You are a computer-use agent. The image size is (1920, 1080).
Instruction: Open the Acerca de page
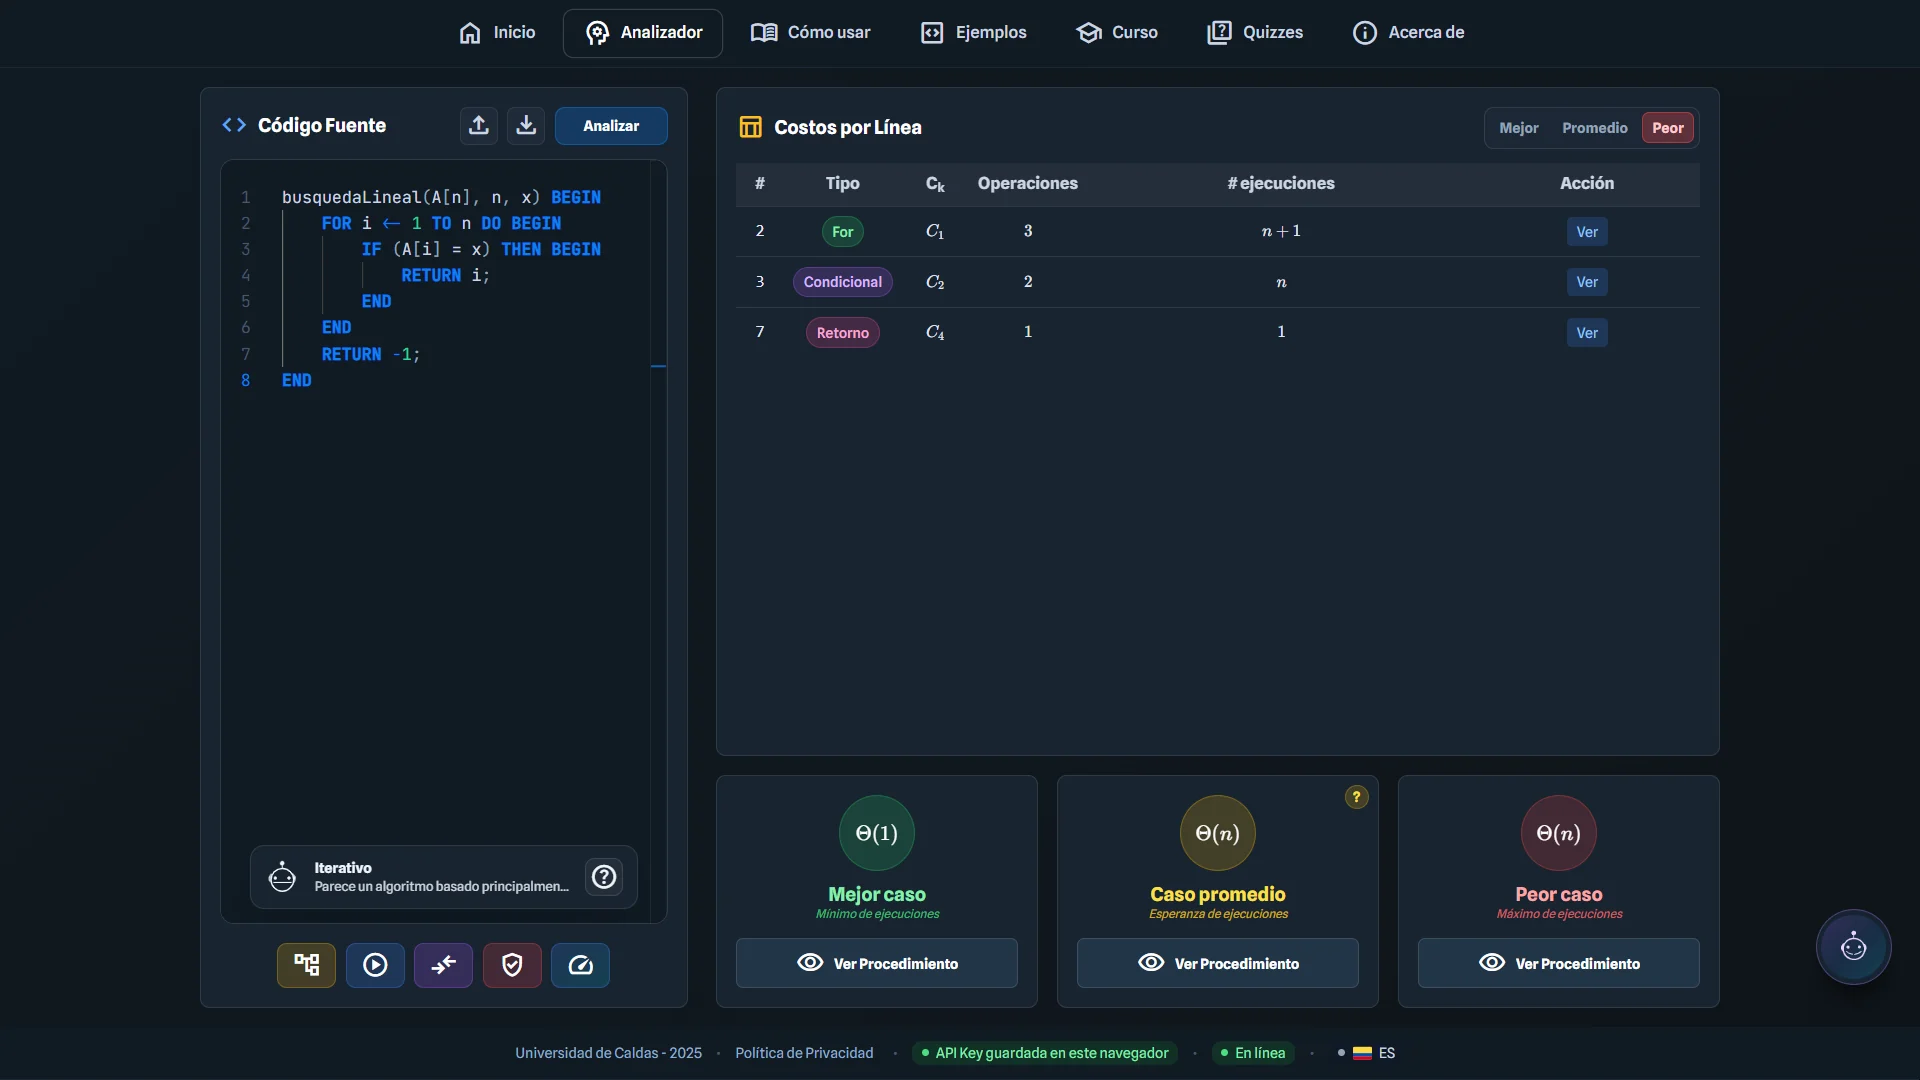pos(1408,33)
